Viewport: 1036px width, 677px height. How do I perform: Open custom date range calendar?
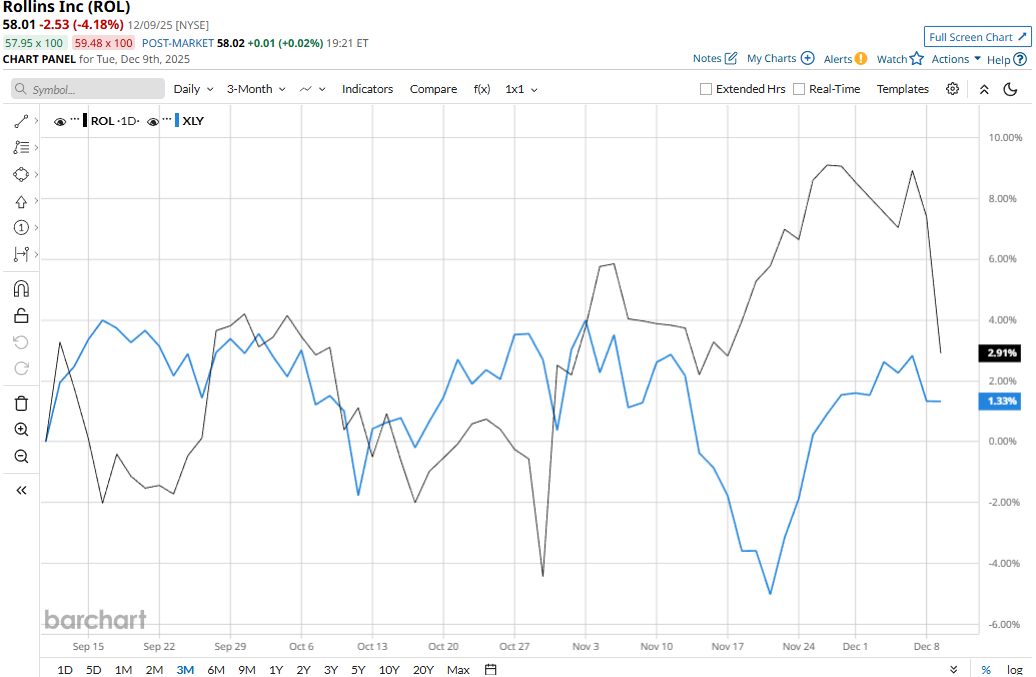490,670
